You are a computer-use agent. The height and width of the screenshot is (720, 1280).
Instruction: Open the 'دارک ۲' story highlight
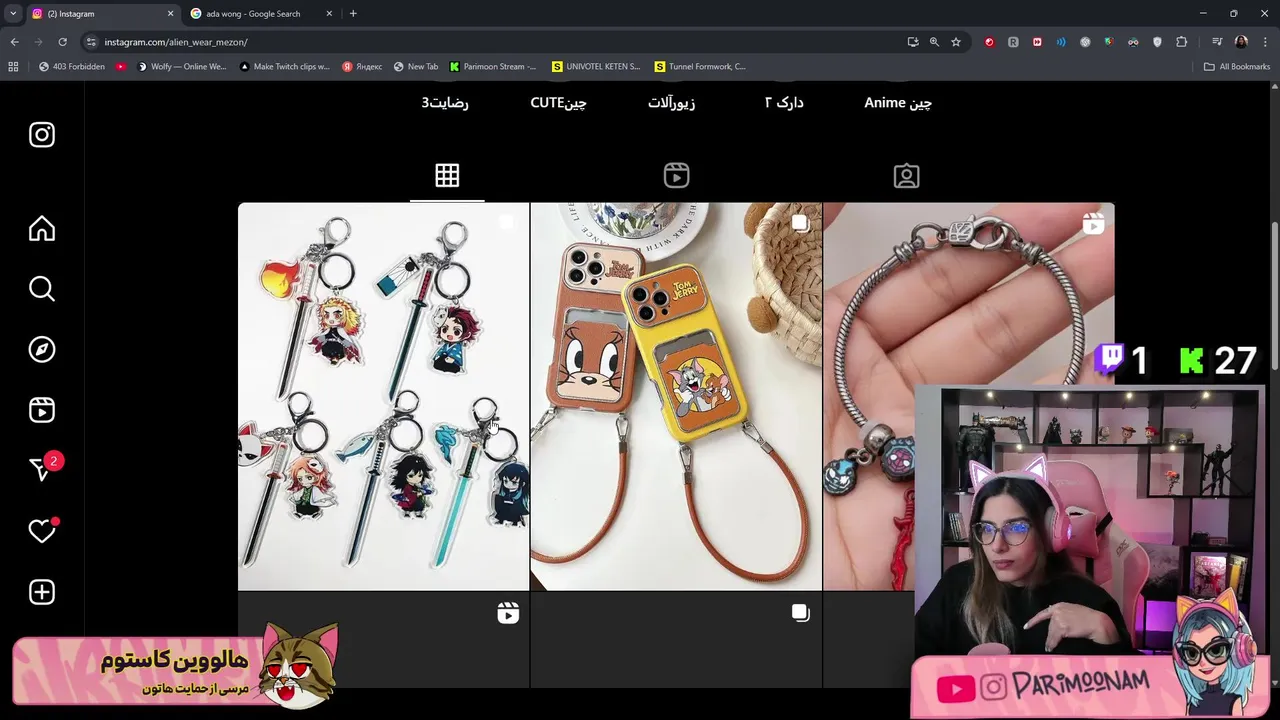click(x=784, y=102)
